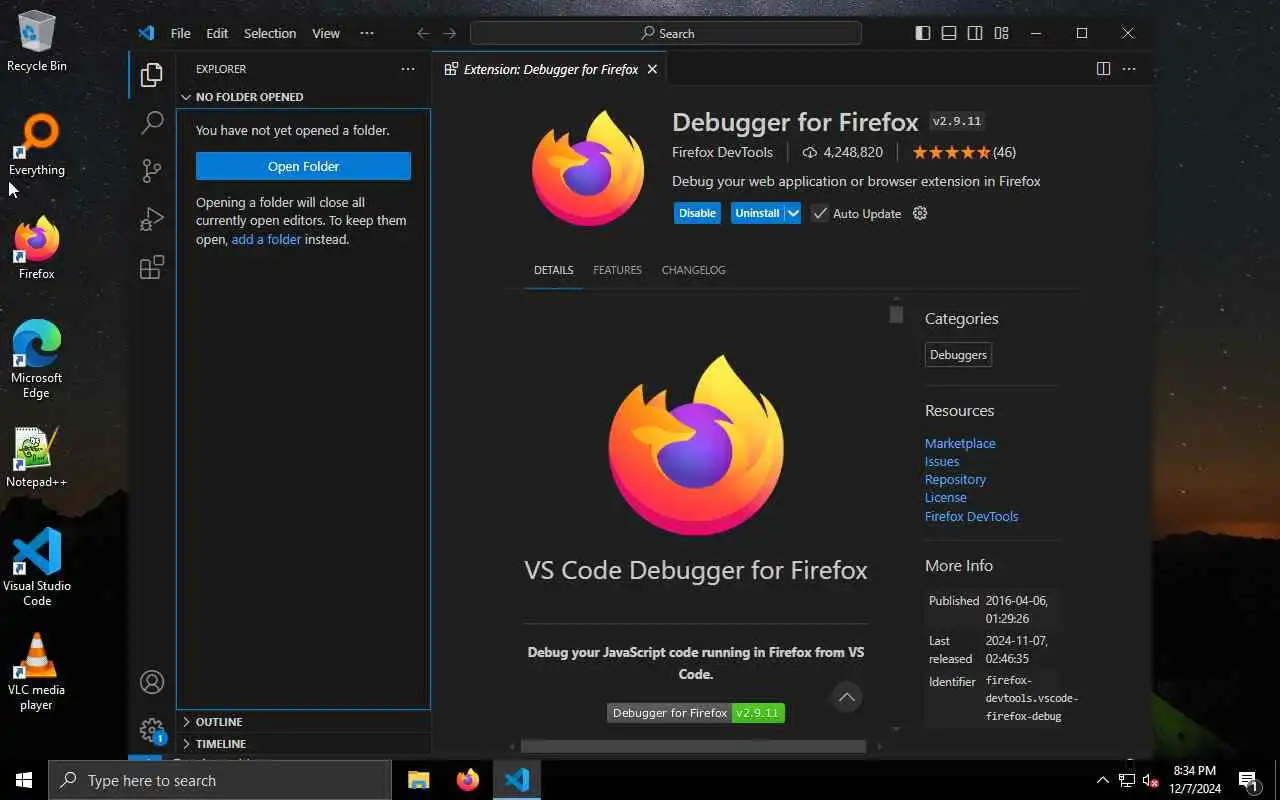Open the Search view in activity bar
The image size is (1280, 800).
coord(152,123)
